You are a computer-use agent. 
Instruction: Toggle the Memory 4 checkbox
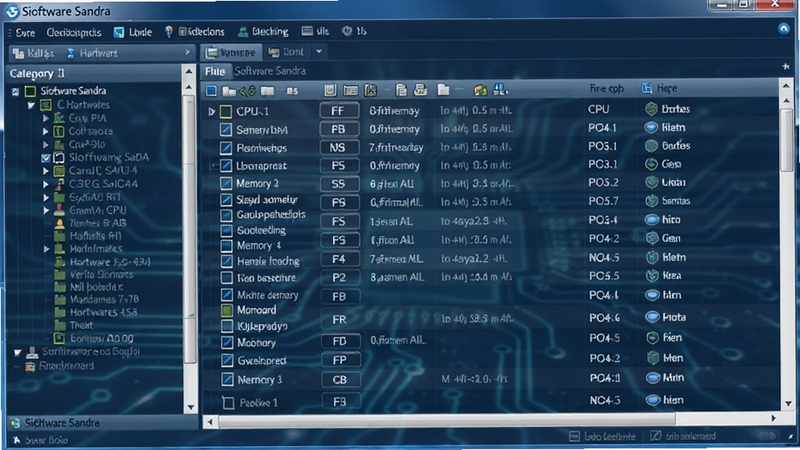[226, 246]
